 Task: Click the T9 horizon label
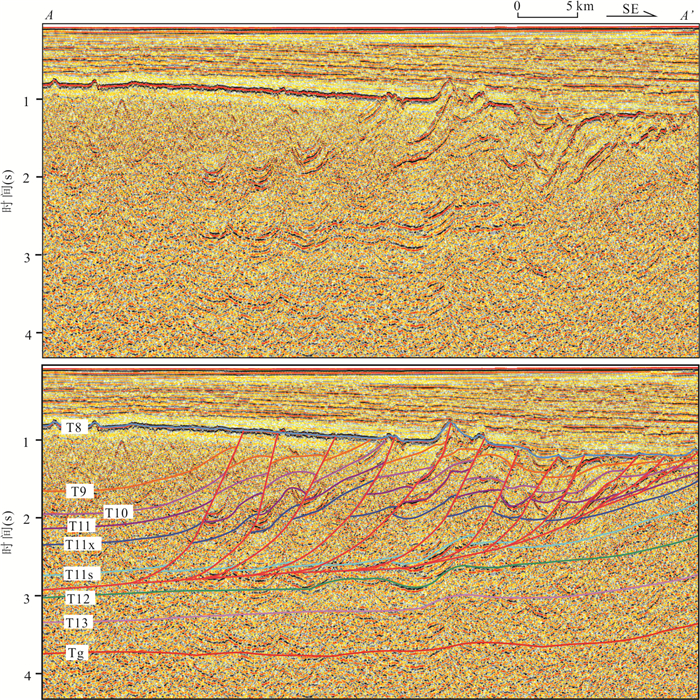[x=79, y=492]
